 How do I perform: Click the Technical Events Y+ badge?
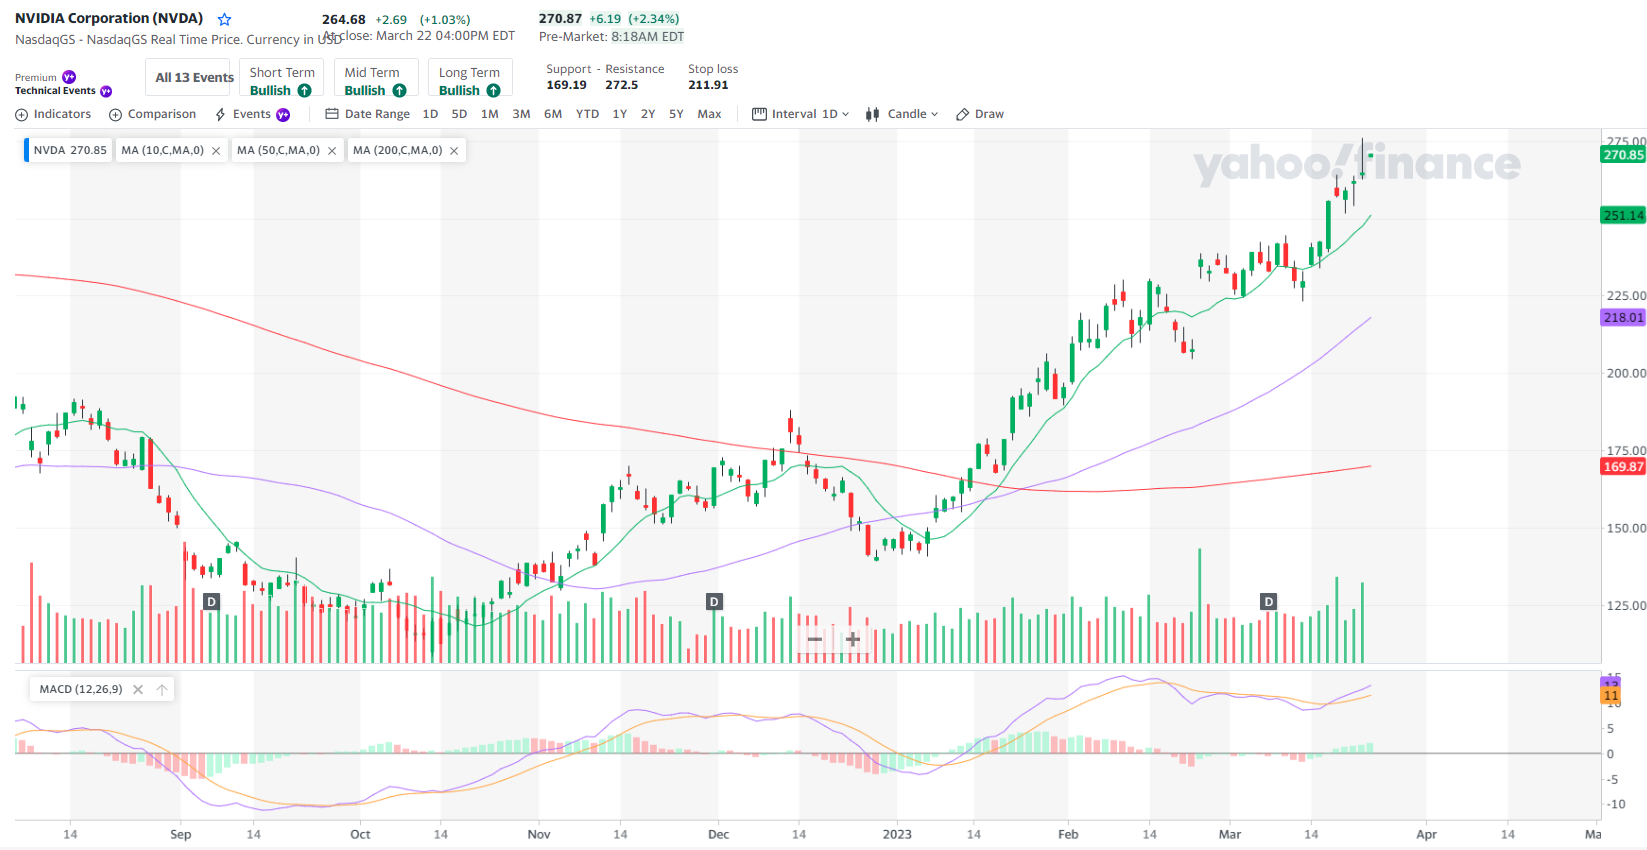click(x=106, y=91)
